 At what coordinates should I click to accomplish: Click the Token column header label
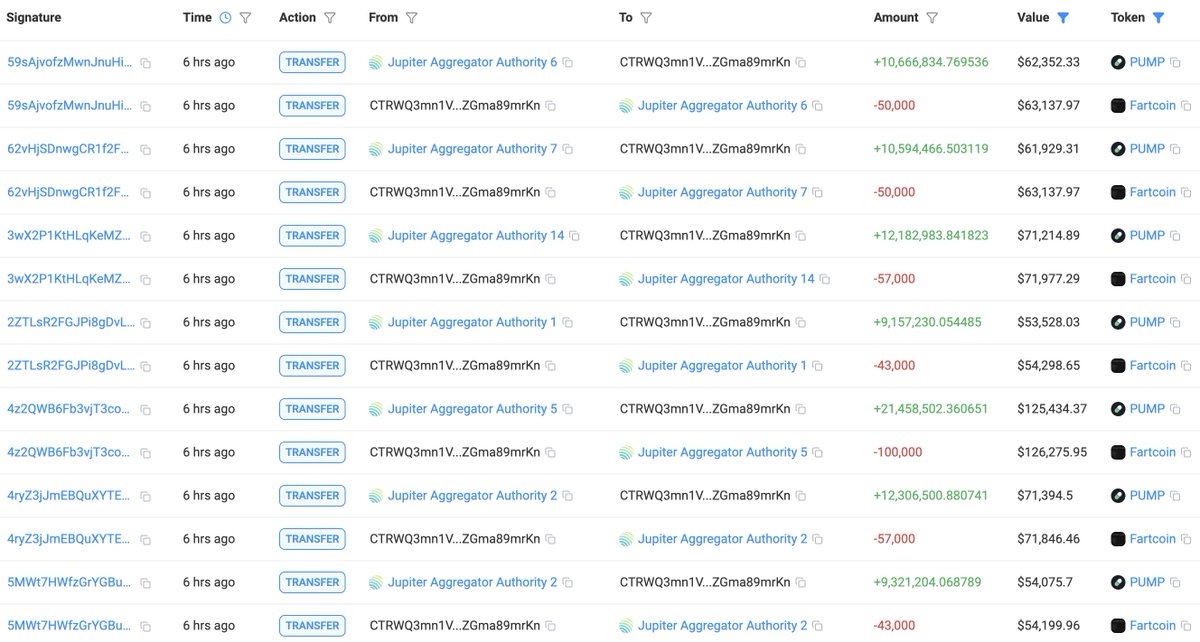pos(1128,18)
